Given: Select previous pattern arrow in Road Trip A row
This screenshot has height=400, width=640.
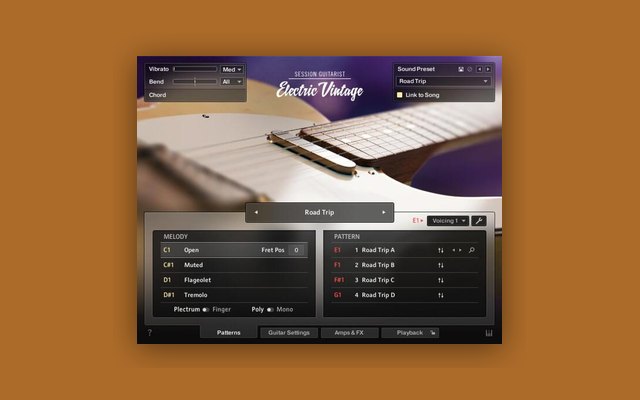Looking at the screenshot, I should coord(453,250).
